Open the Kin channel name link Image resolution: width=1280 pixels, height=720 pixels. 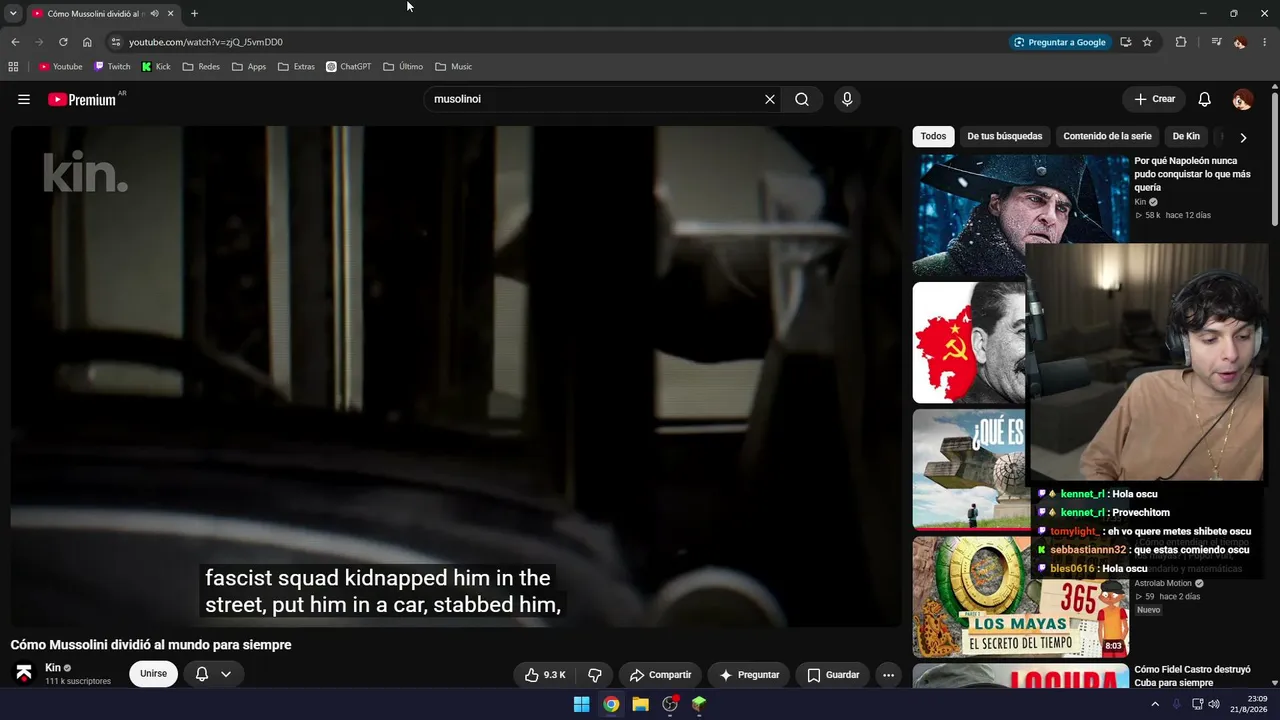coord(53,667)
